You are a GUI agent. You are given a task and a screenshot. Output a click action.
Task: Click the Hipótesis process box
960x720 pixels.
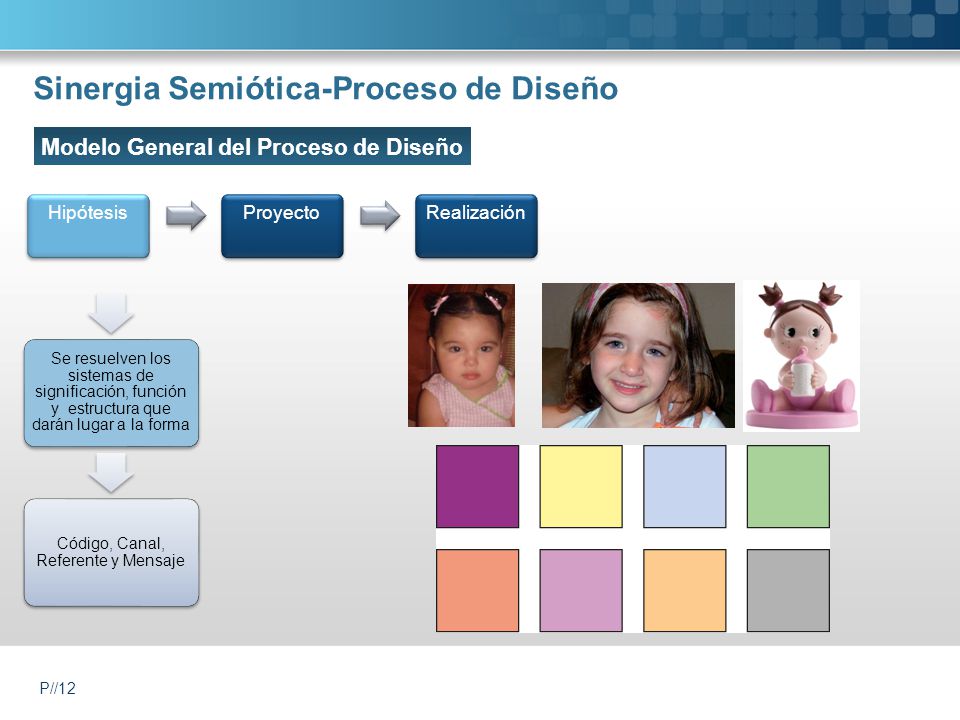tap(88, 226)
